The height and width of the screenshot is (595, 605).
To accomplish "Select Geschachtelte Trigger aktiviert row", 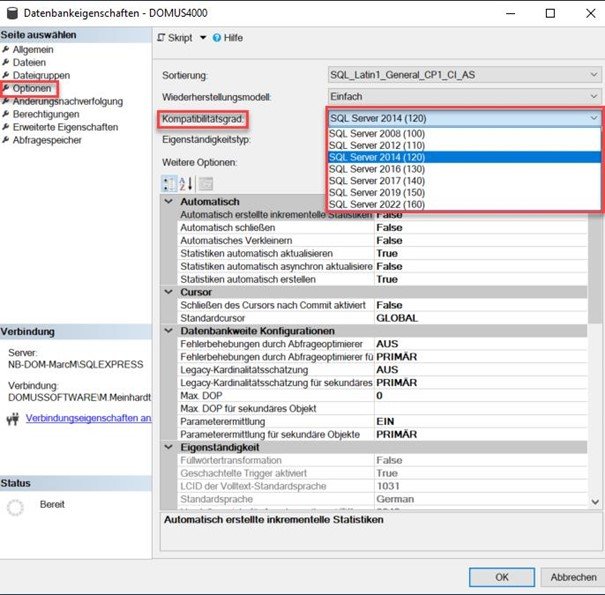I will click(x=382, y=473).
